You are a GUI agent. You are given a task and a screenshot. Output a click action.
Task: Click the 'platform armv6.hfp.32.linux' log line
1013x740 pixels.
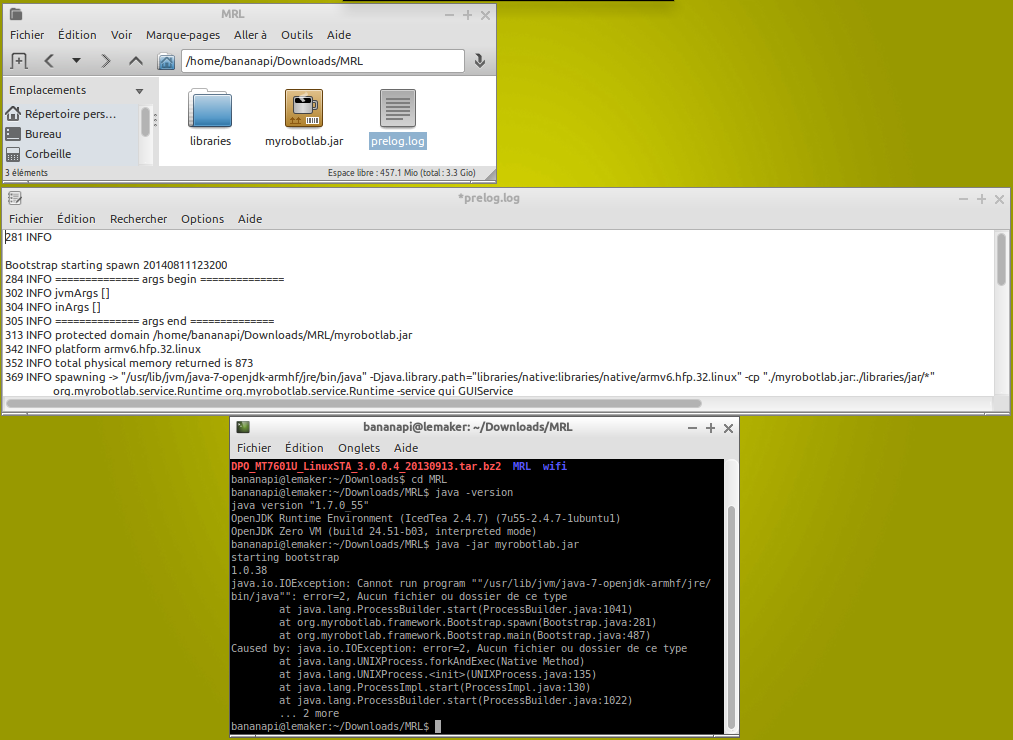point(103,349)
